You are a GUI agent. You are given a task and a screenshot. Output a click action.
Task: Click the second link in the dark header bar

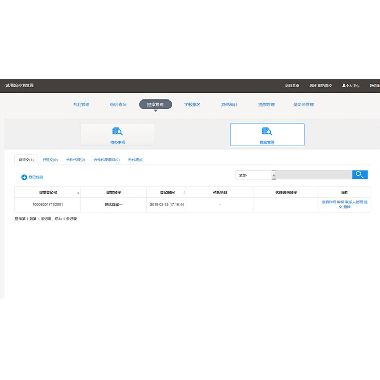[x=320, y=86]
